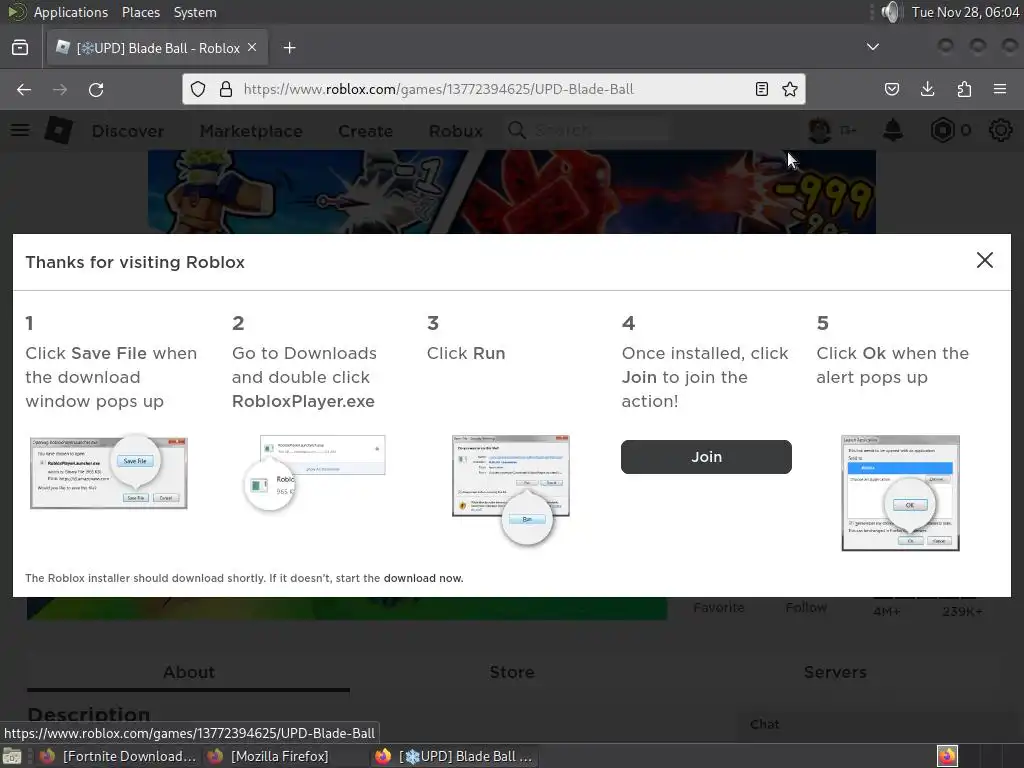Open the Marketplace page
1024x768 pixels.
click(x=251, y=131)
